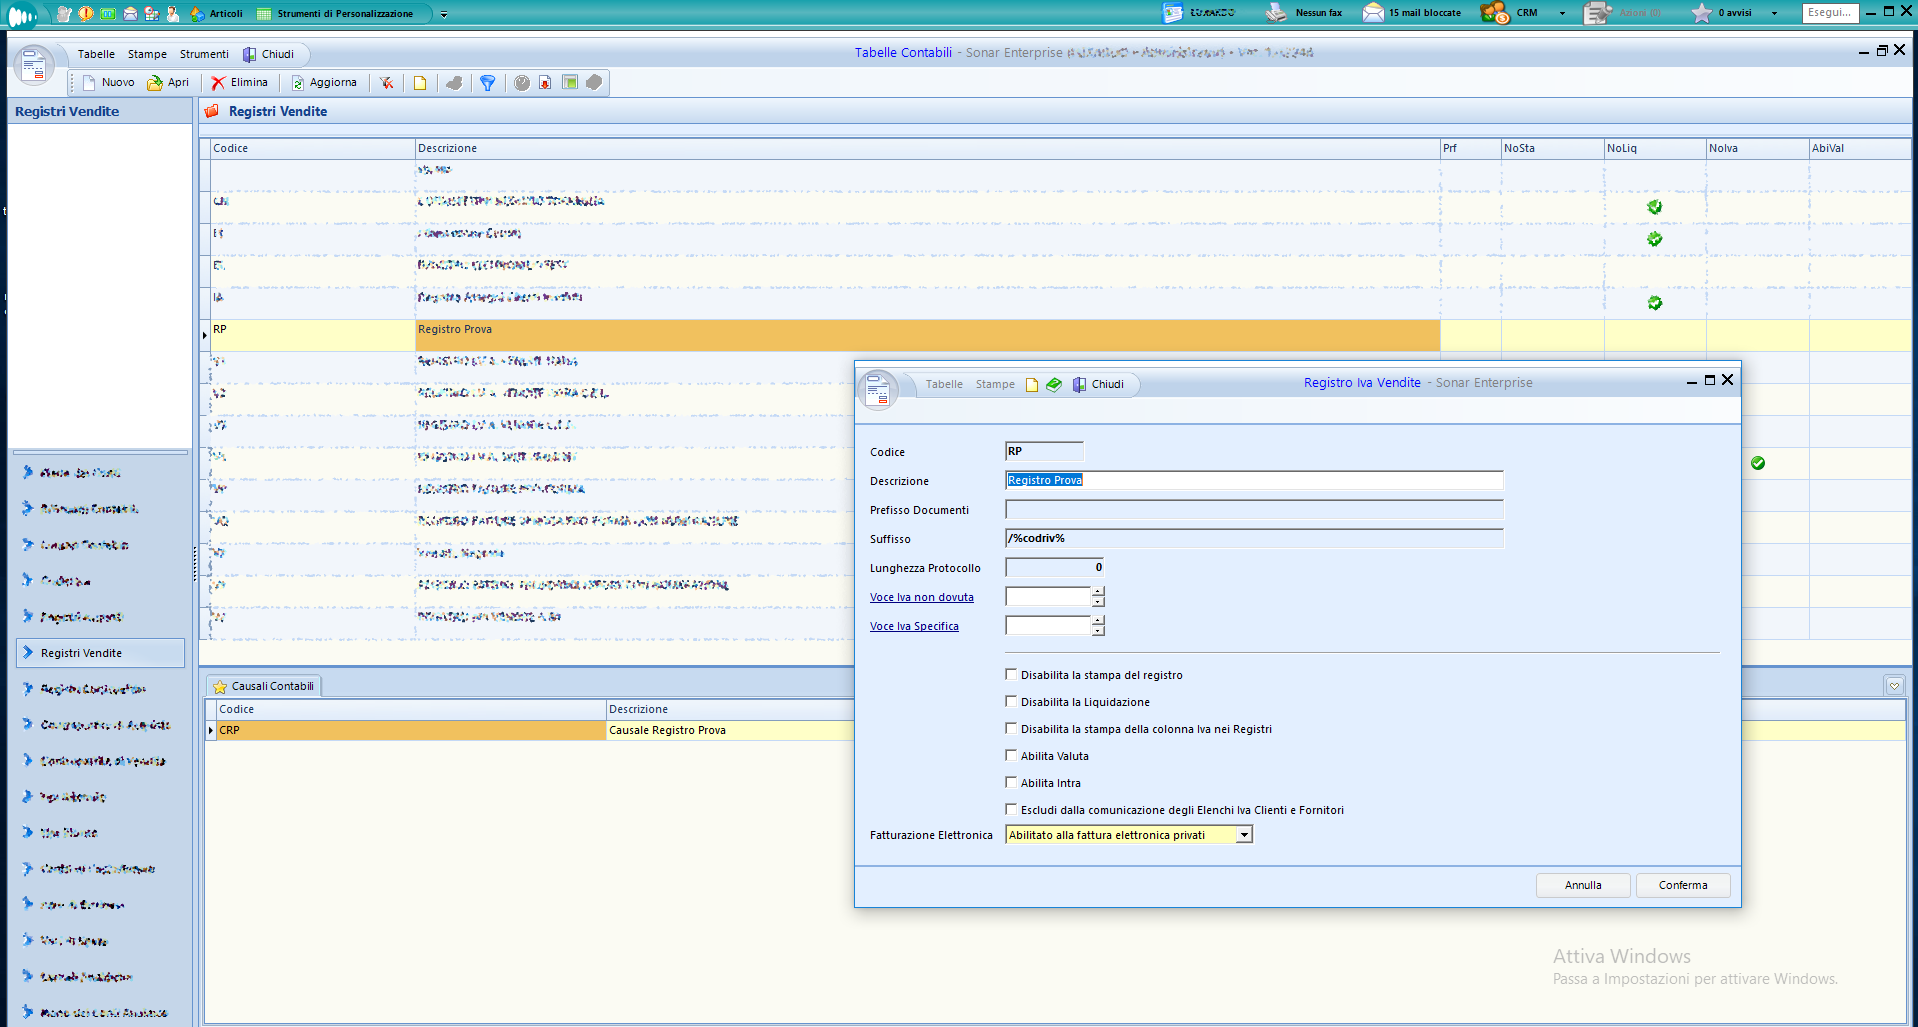Tick the Abilita Intra checkbox
This screenshot has width=1918, height=1027.
pyautogui.click(x=1011, y=783)
